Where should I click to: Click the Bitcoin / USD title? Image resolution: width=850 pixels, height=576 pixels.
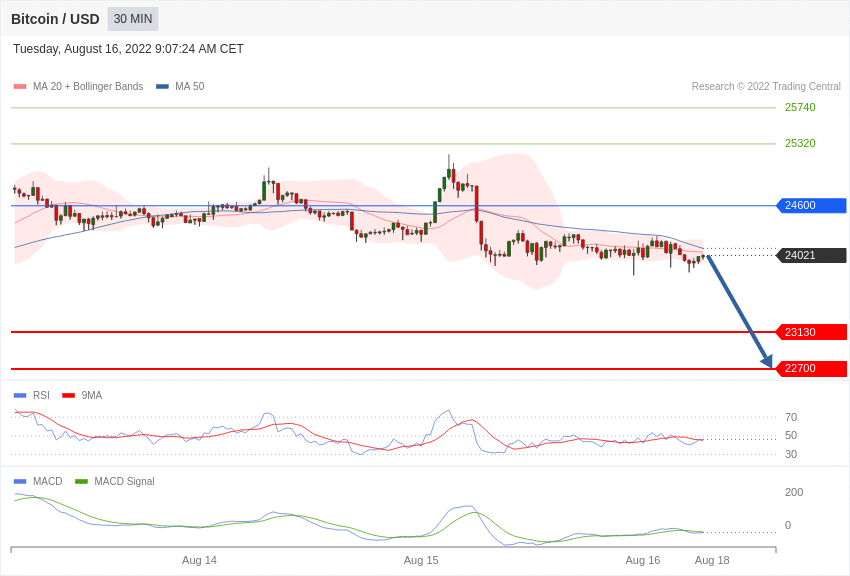point(55,19)
